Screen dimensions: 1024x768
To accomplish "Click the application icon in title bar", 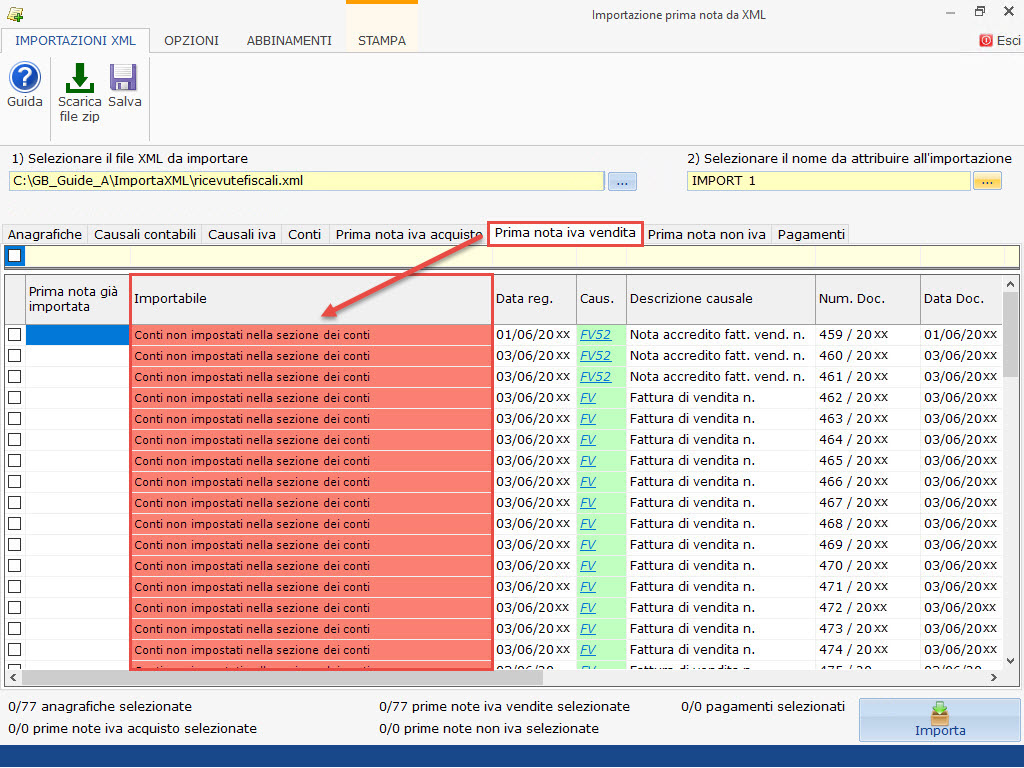I will (x=15, y=14).
